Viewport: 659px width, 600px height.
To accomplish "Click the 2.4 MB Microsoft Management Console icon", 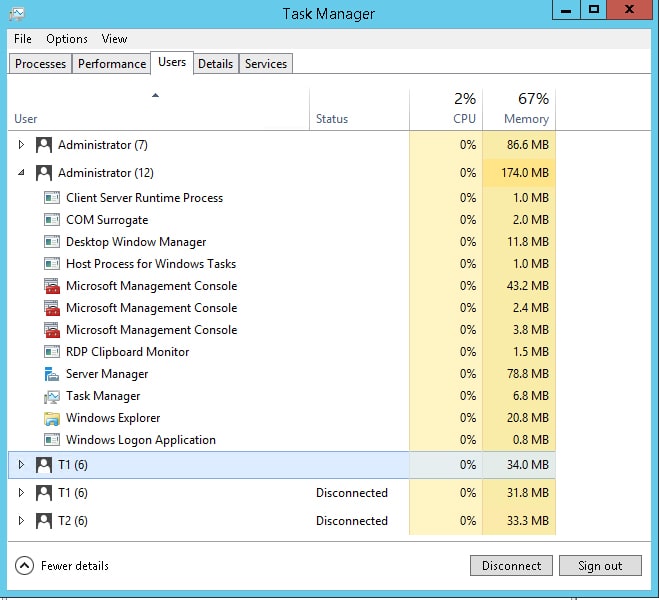I will click(52, 308).
